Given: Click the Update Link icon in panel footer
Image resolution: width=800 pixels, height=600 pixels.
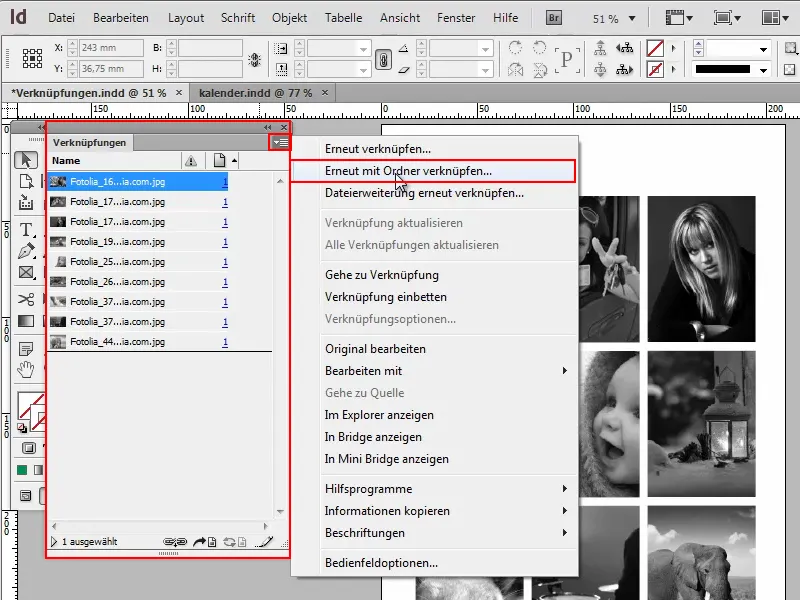Looking at the screenshot, I should tap(235, 542).
